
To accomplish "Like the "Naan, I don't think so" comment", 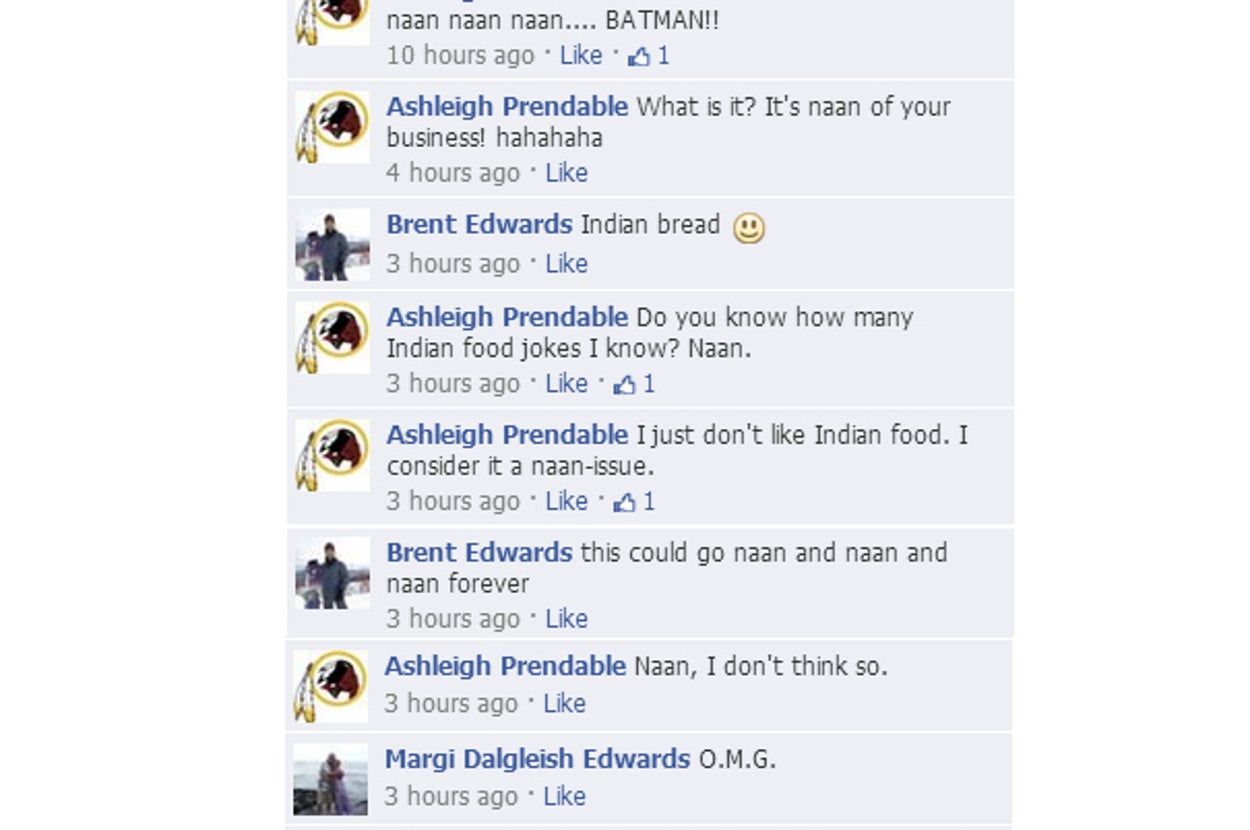I will [x=564, y=704].
